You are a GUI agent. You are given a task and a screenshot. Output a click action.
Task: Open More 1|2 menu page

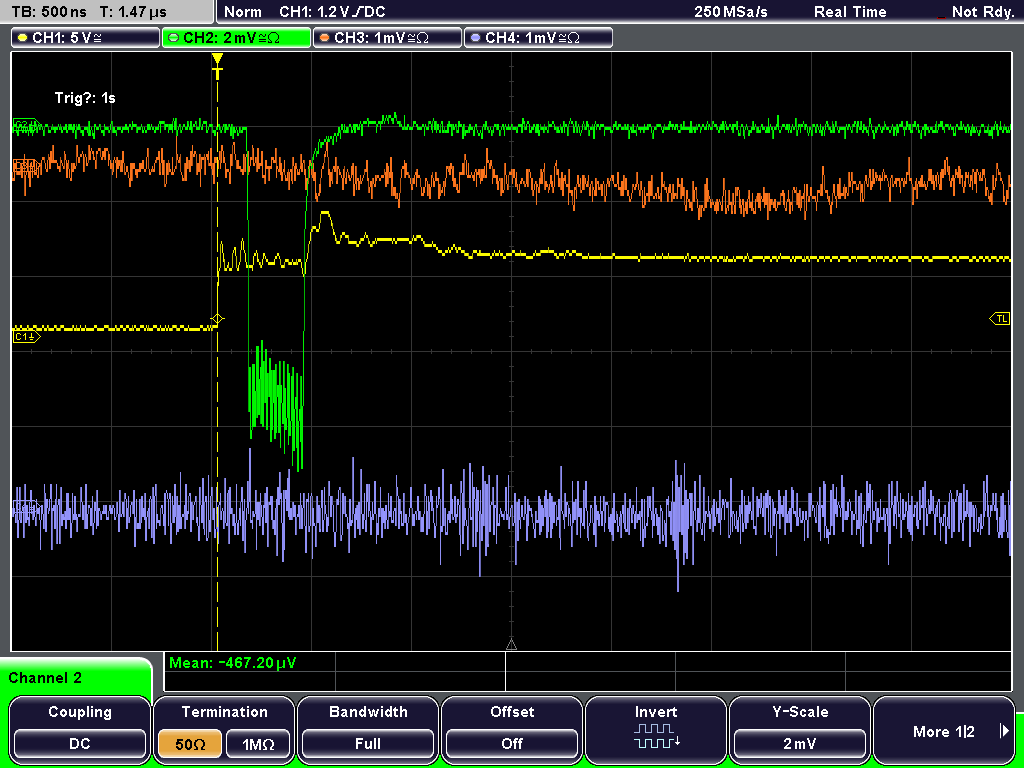click(x=943, y=731)
